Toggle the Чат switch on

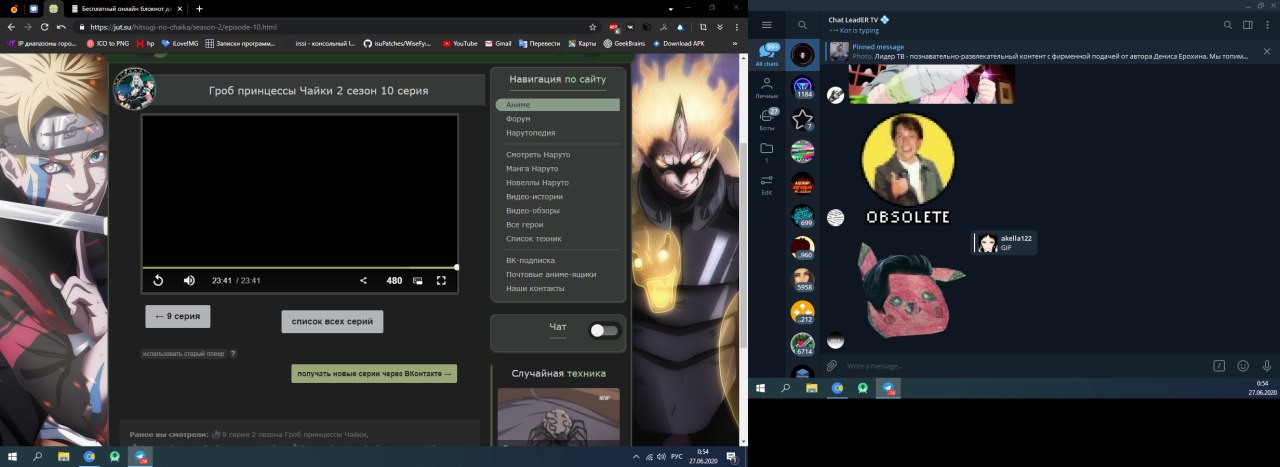coord(604,330)
